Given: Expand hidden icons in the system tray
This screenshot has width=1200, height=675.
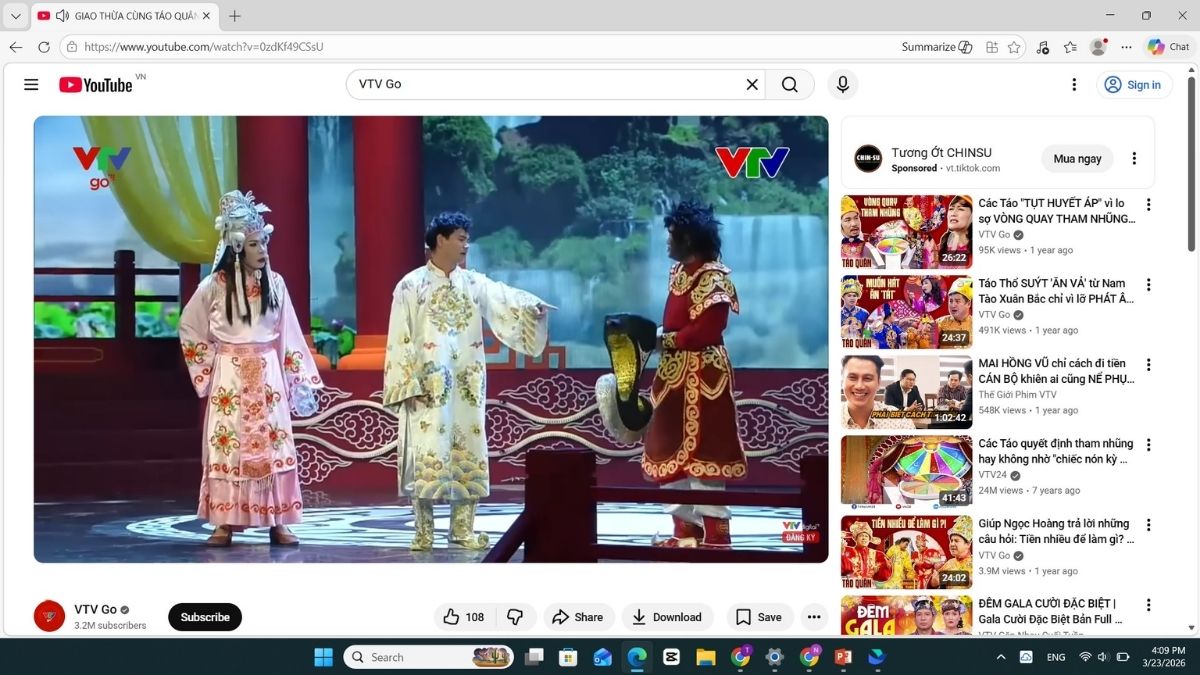Looking at the screenshot, I should point(1001,657).
